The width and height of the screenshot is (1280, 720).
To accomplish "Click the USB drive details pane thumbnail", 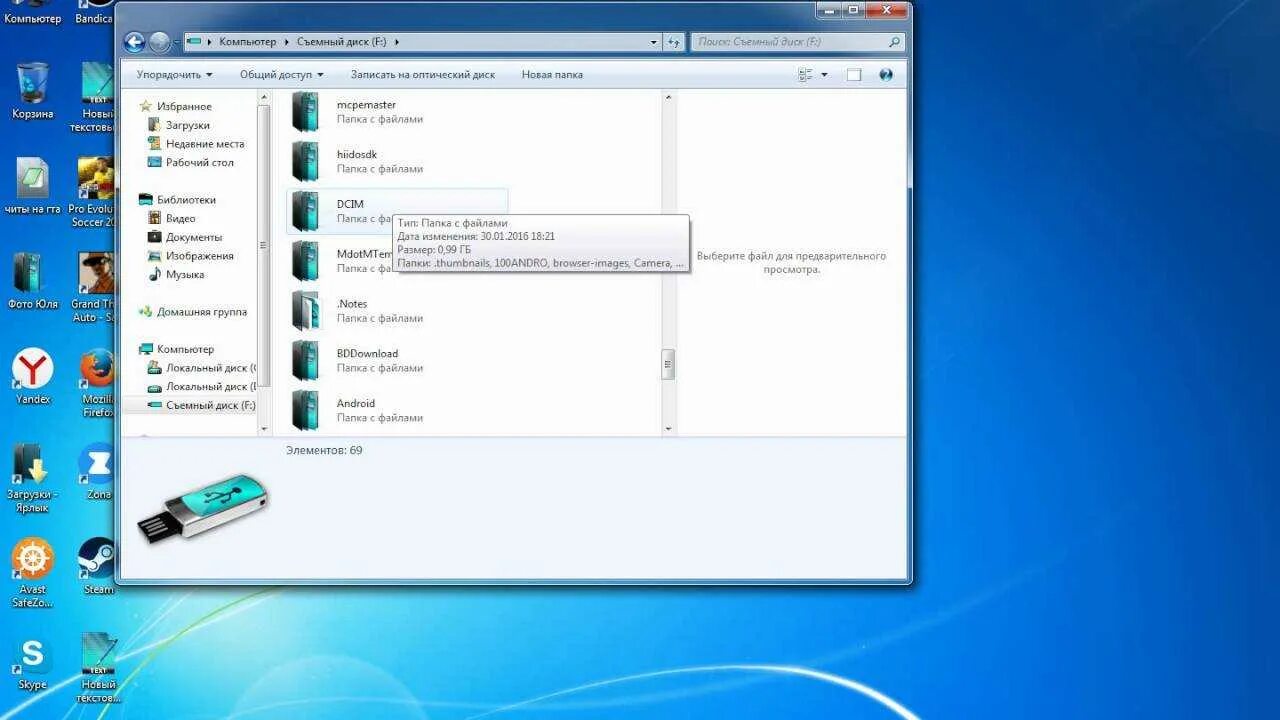I will click(203, 510).
